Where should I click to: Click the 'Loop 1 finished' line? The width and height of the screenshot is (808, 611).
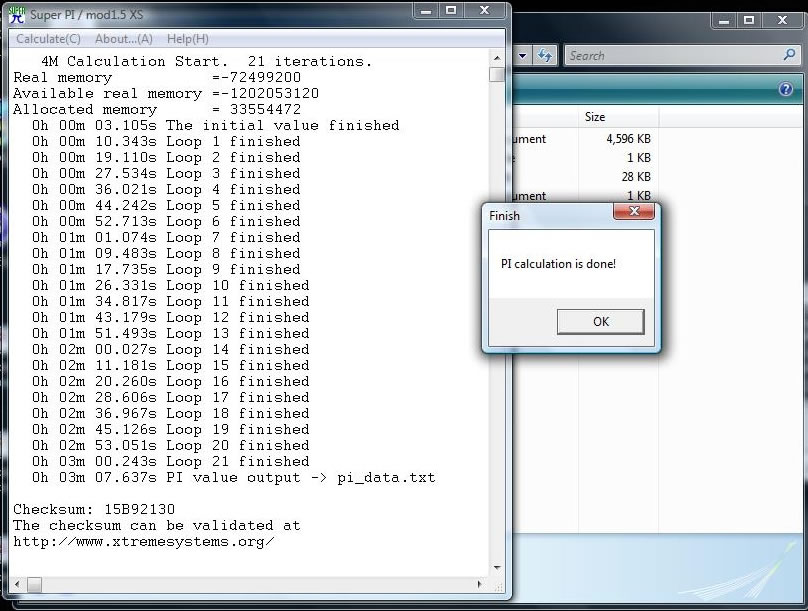point(166,141)
